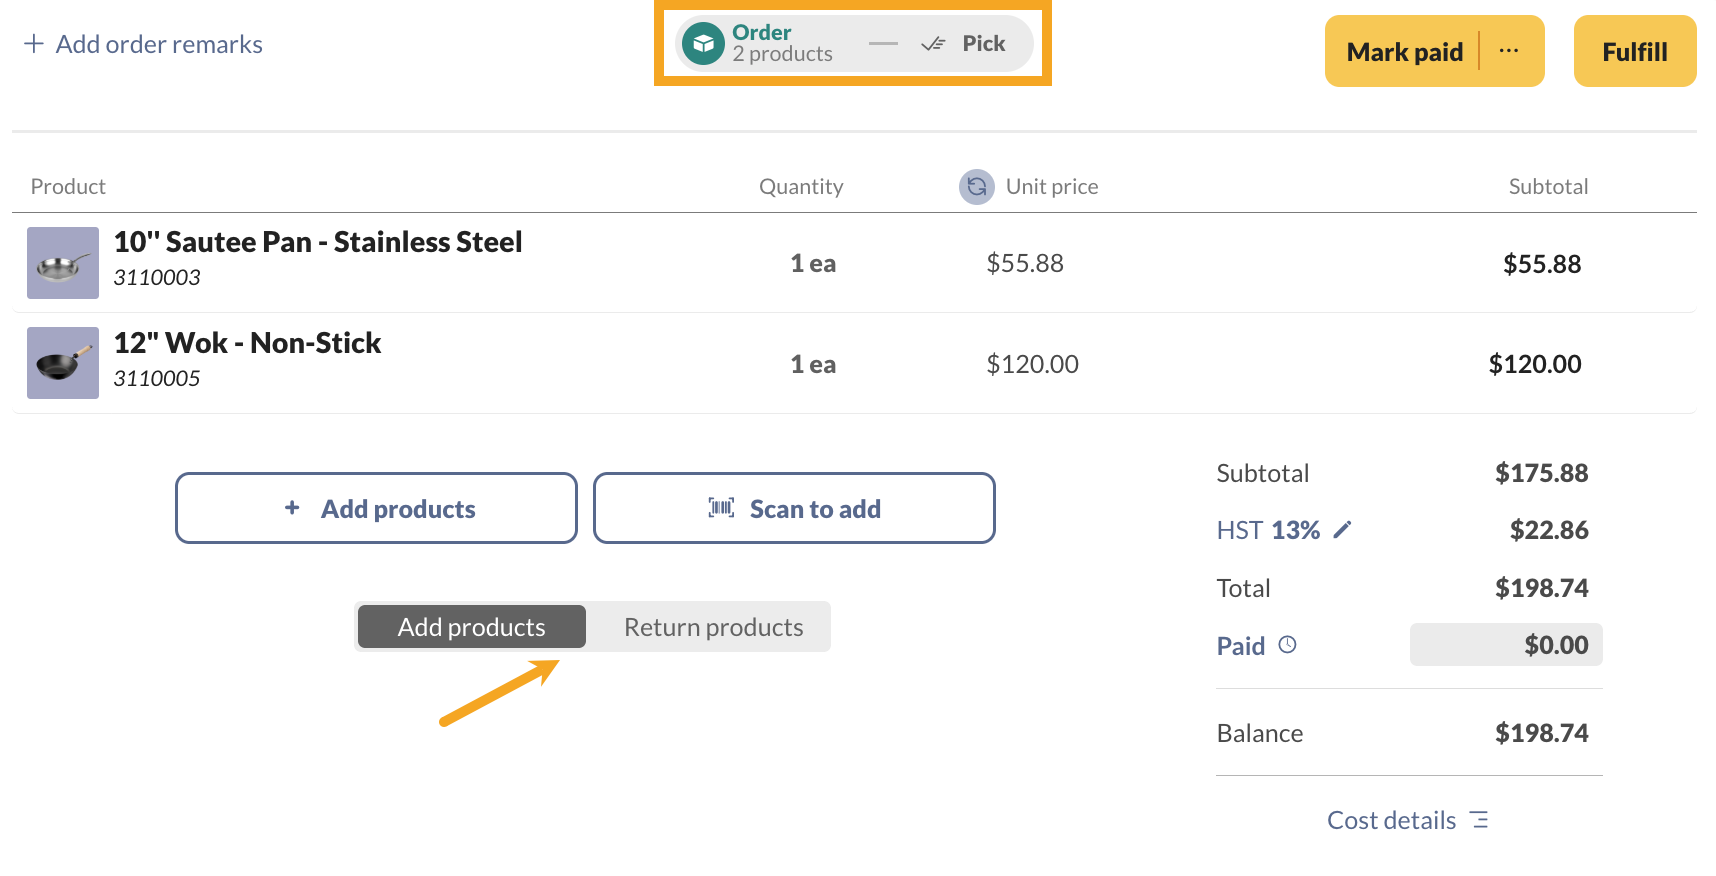This screenshot has height=876, width=1716.
Task: Open Mark paid more options ellipsis
Action: click(1509, 51)
